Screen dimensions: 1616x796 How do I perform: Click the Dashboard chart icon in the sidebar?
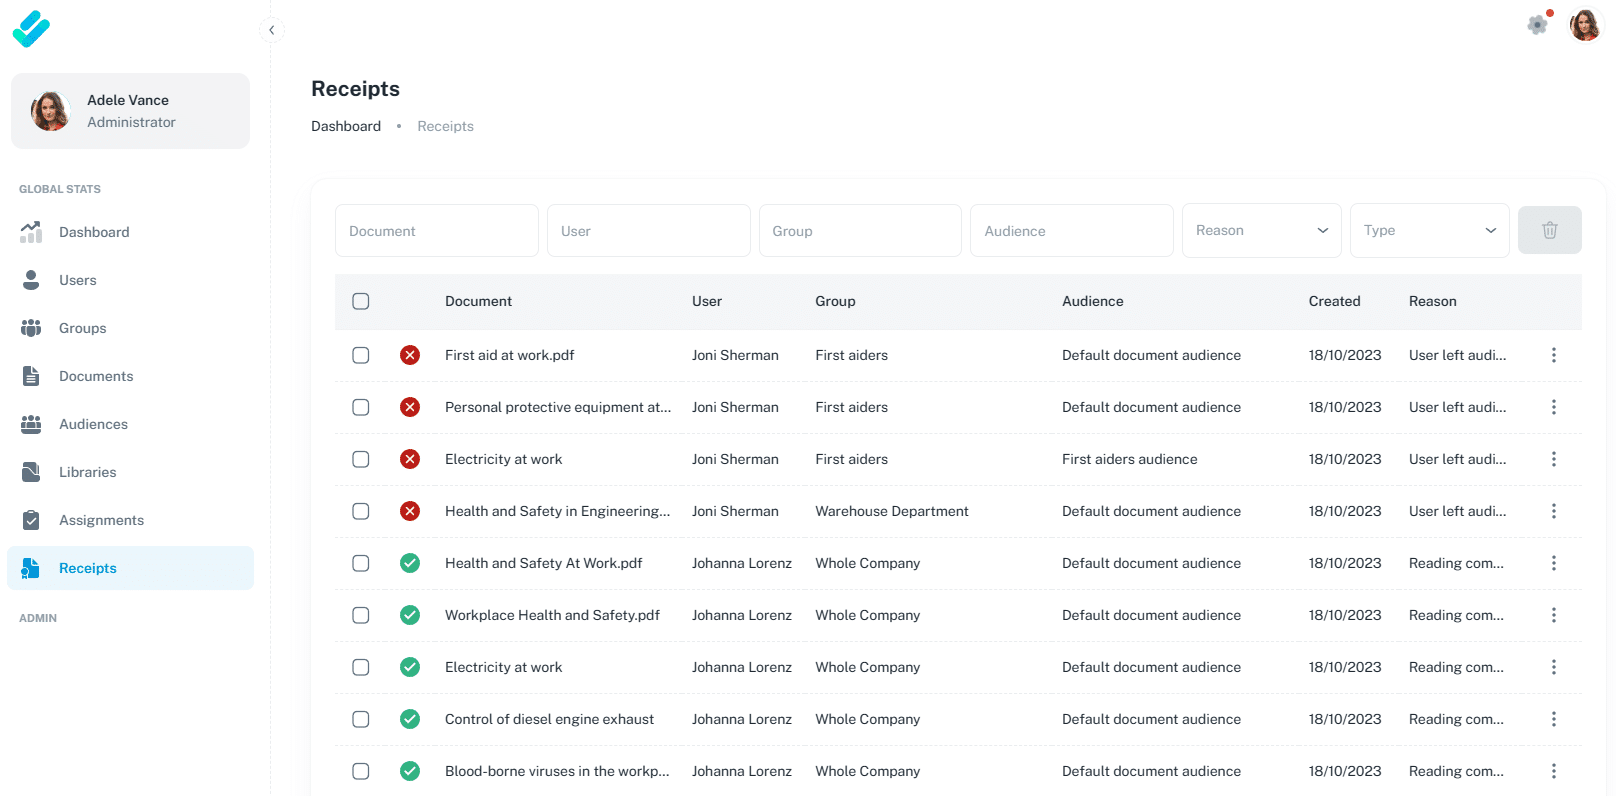click(x=31, y=232)
